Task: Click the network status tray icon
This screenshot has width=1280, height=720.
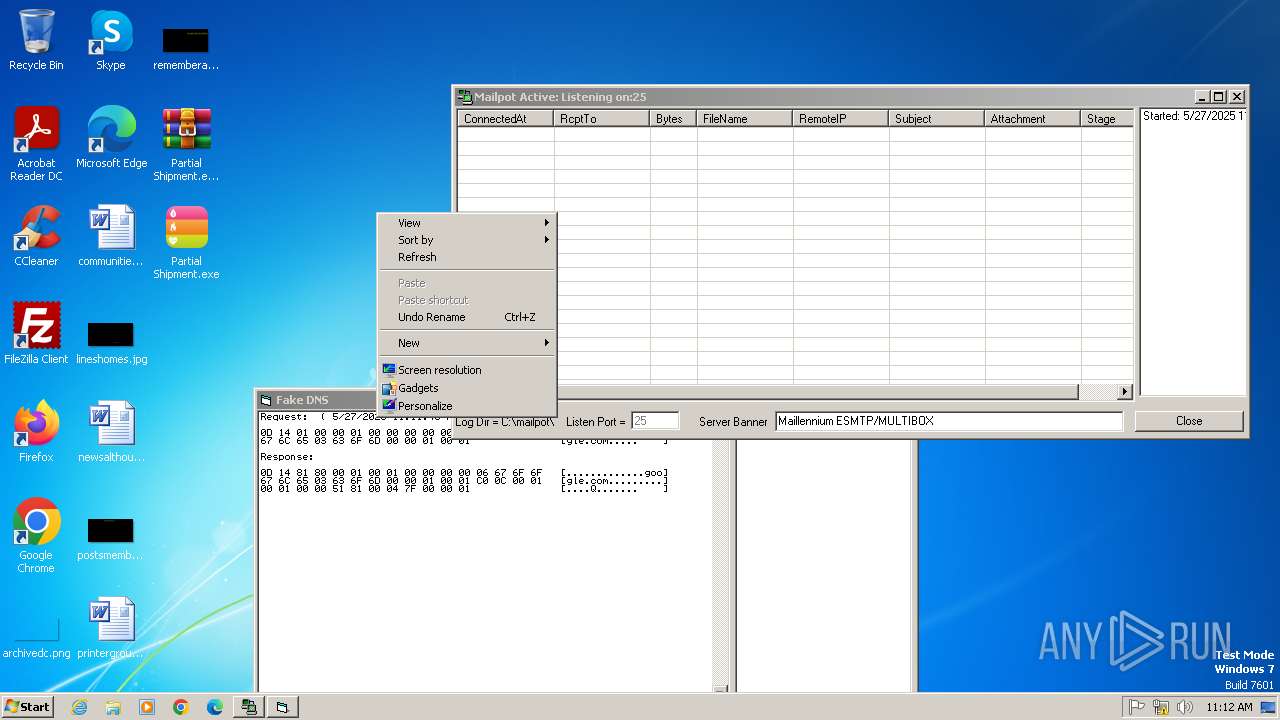Action: (1161, 707)
